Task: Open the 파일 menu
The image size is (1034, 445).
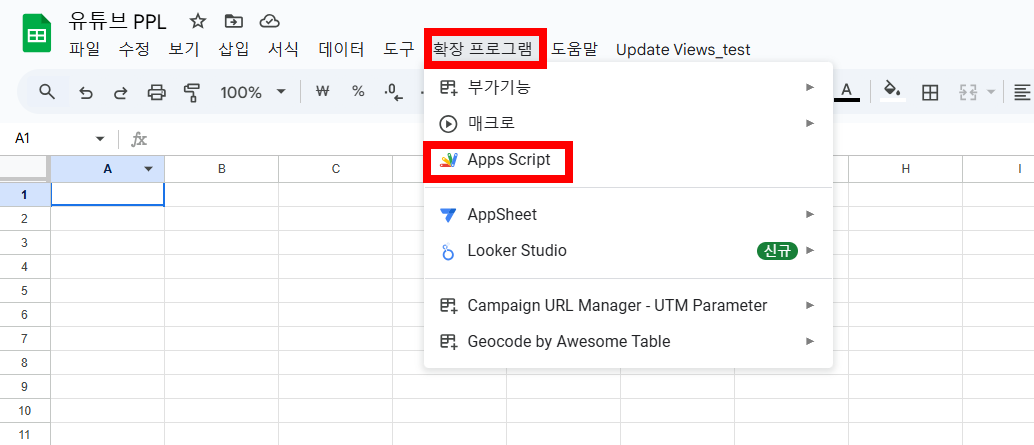Action: (x=84, y=49)
